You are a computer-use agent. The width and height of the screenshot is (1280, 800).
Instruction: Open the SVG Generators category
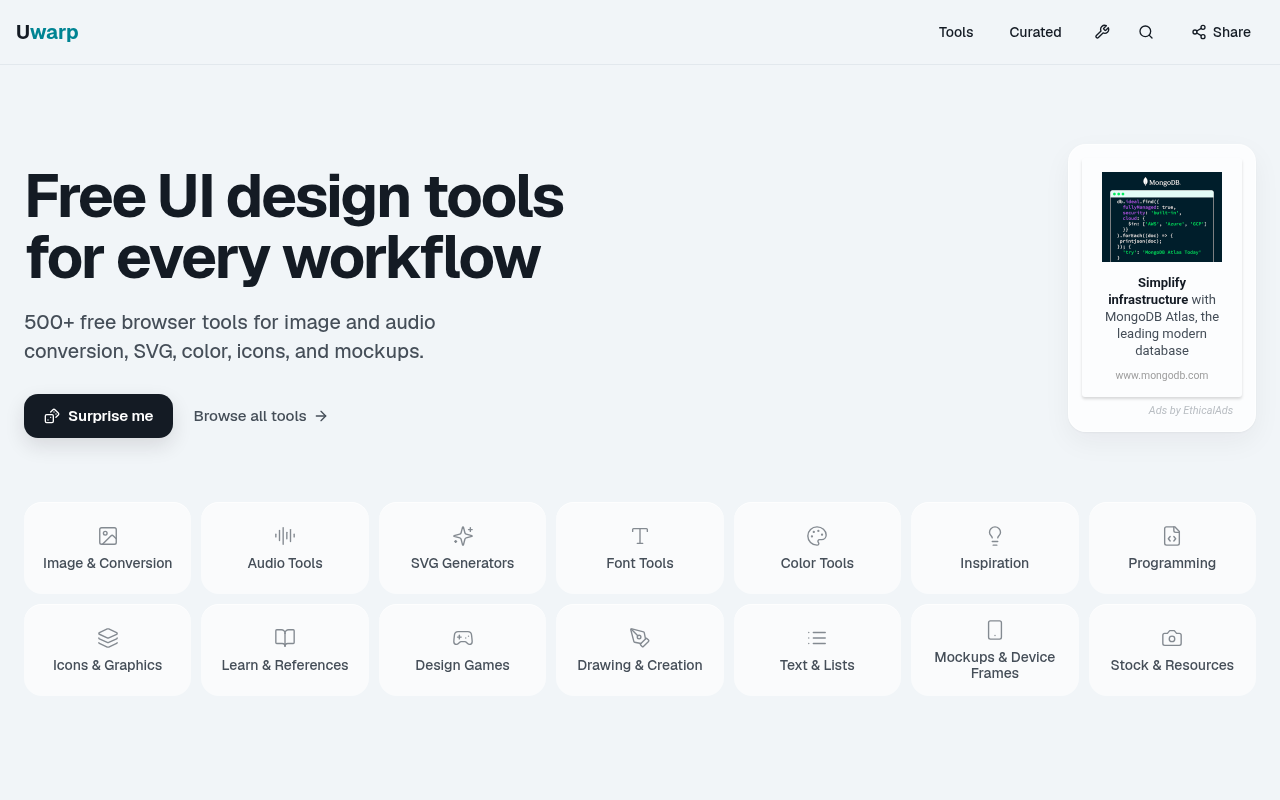pos(462,548)
